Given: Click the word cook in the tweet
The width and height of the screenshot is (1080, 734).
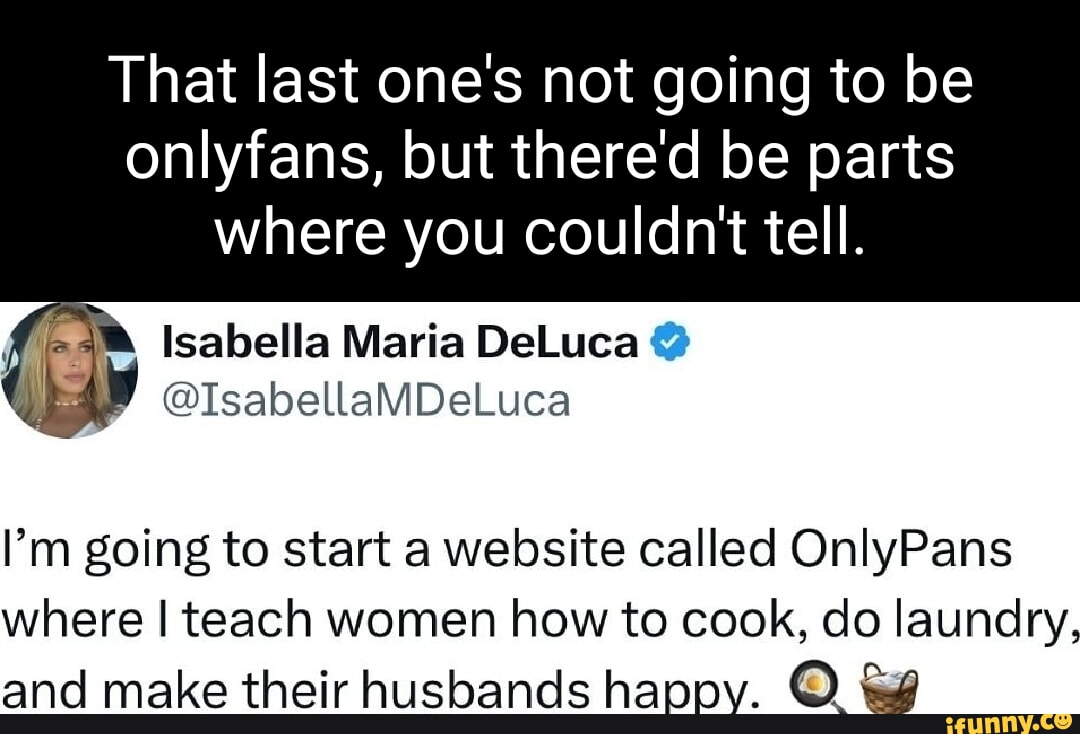Looking at the screenshot, I should [736, 621].
